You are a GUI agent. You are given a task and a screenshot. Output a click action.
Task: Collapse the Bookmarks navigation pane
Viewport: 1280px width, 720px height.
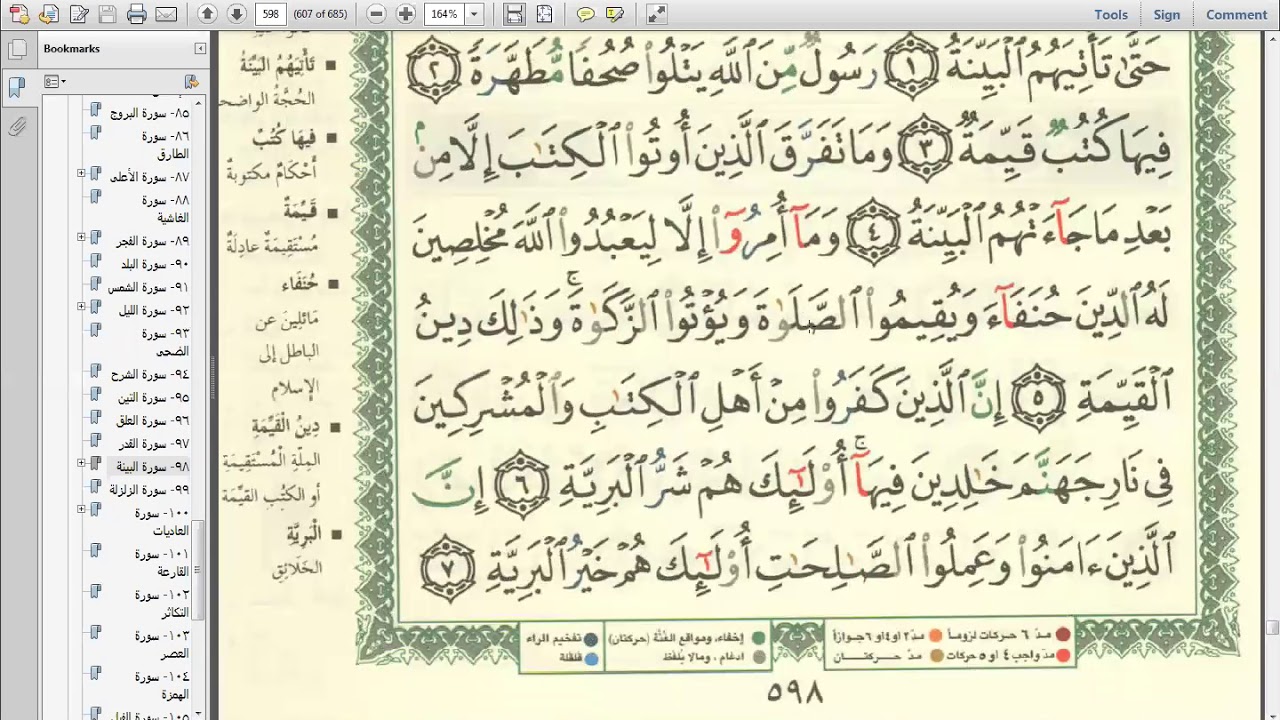tap(200, 48)
